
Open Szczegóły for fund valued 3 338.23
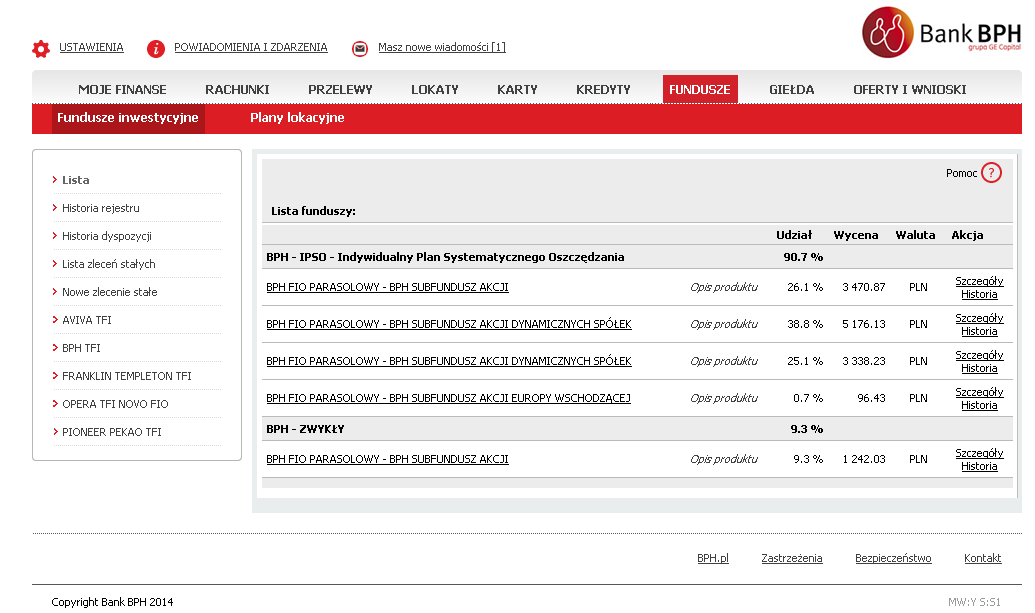979,355
